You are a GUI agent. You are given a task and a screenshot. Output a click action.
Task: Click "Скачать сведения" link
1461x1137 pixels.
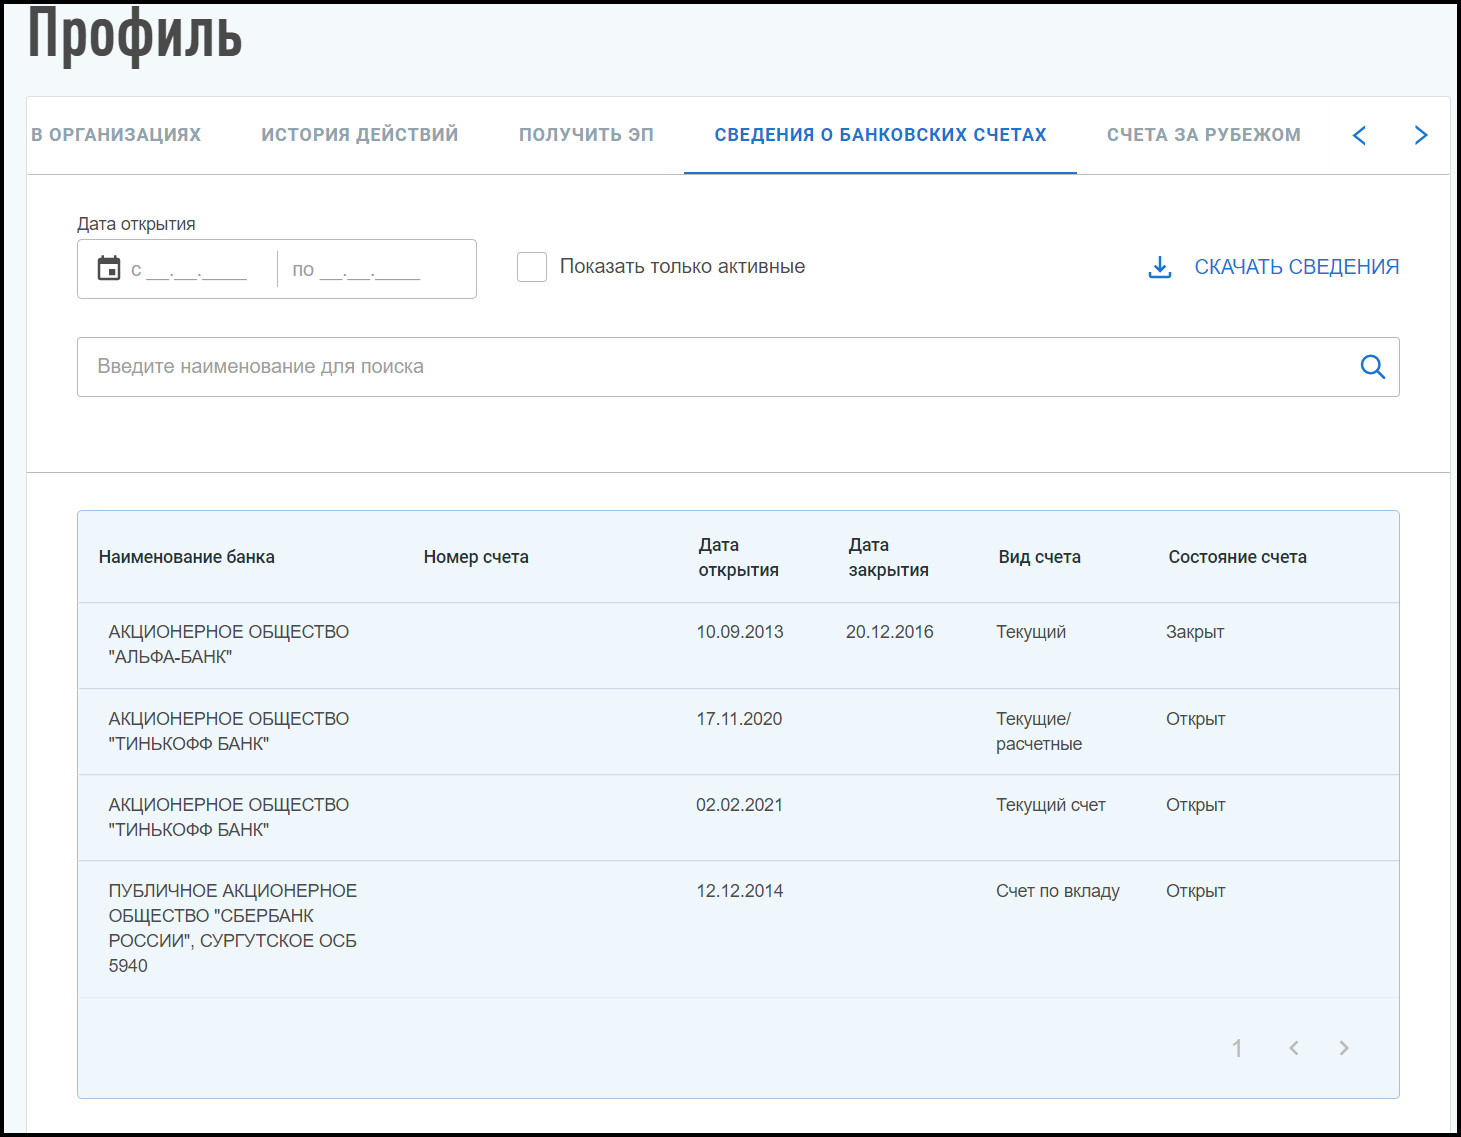[1296, 267]
